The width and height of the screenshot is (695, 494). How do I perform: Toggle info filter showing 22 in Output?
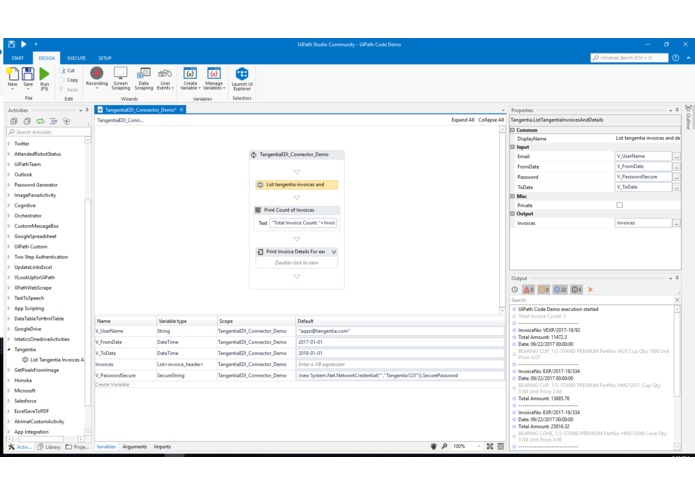pyautogui.click(x=560, y=289)
